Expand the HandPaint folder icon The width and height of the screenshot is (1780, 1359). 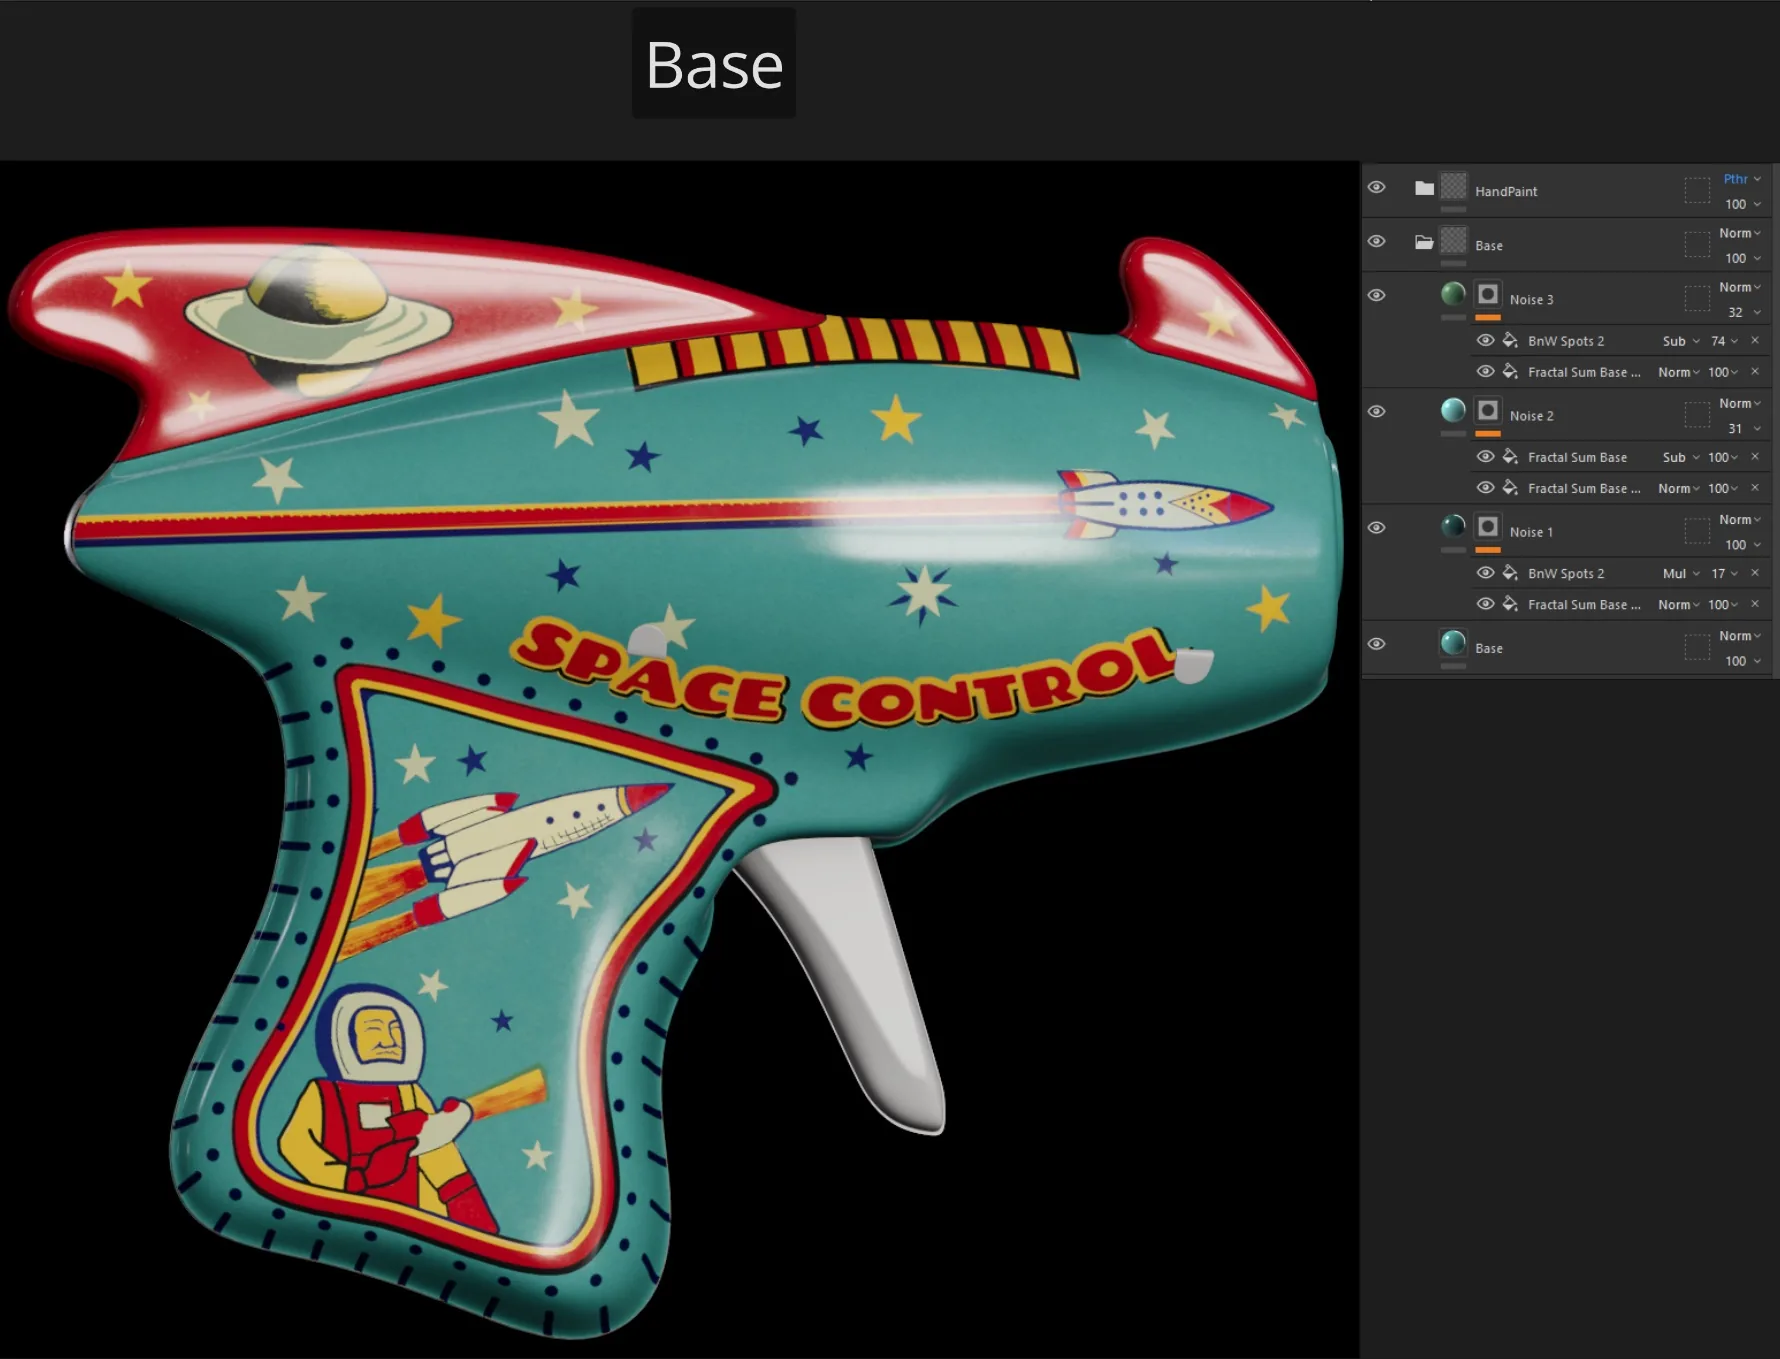point(1424,188)
